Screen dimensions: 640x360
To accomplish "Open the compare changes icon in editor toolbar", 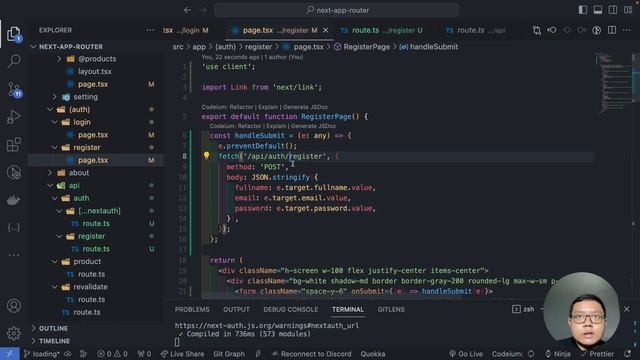I will coord(537,30).
